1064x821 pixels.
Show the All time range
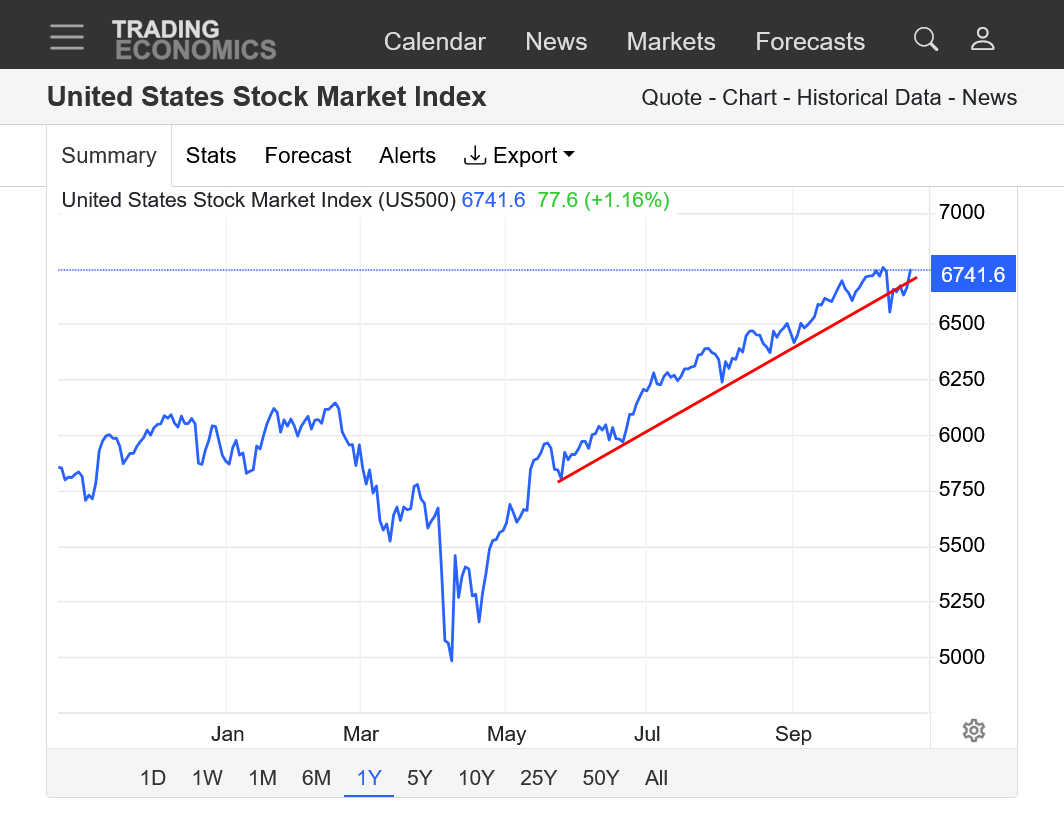(x=656, y=778)
